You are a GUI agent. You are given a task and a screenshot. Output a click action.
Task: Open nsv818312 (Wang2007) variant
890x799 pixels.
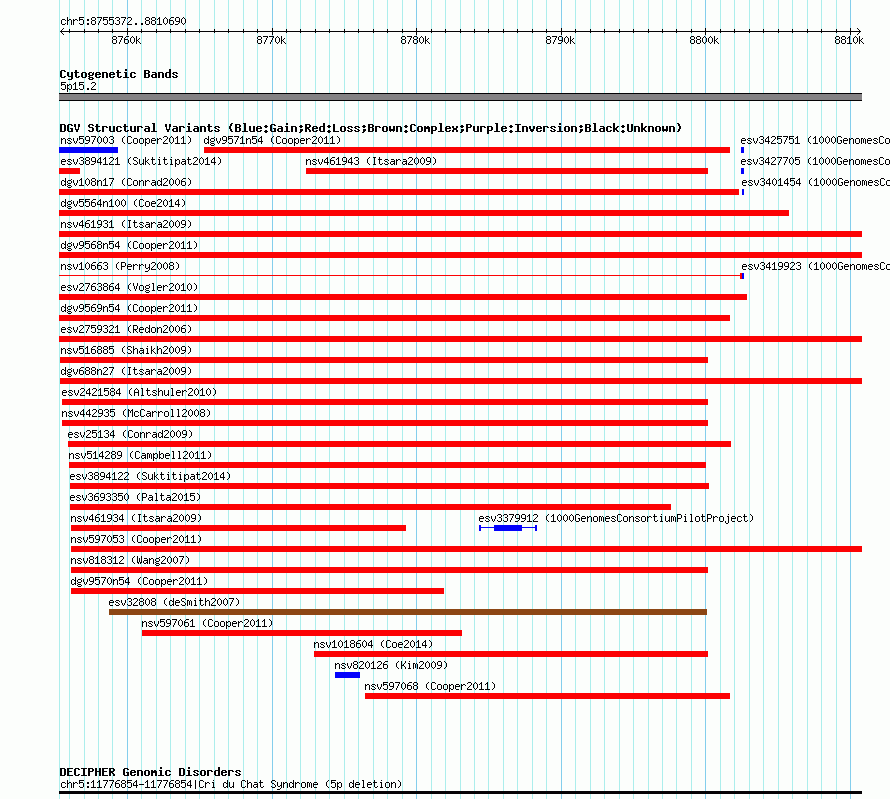click(x=130, y=560)
